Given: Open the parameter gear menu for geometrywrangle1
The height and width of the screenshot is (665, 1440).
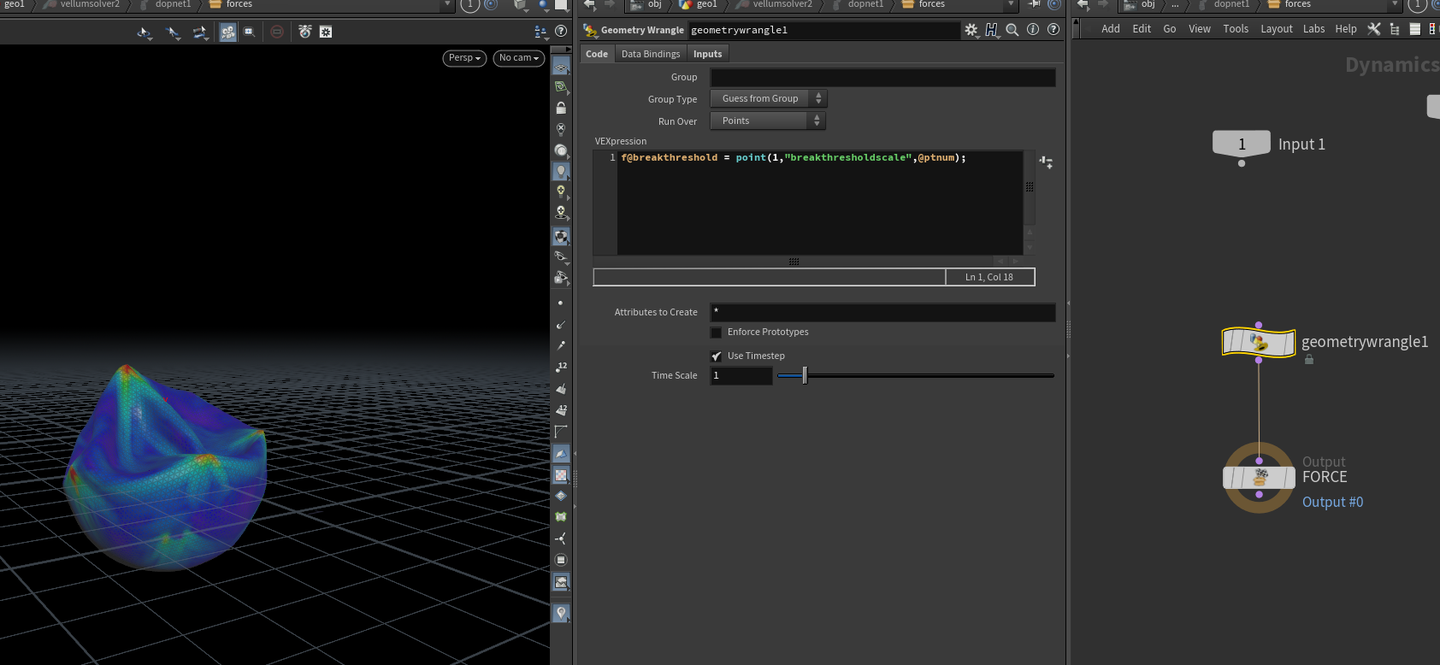Looking at the screenshot, I should [971, 30].
